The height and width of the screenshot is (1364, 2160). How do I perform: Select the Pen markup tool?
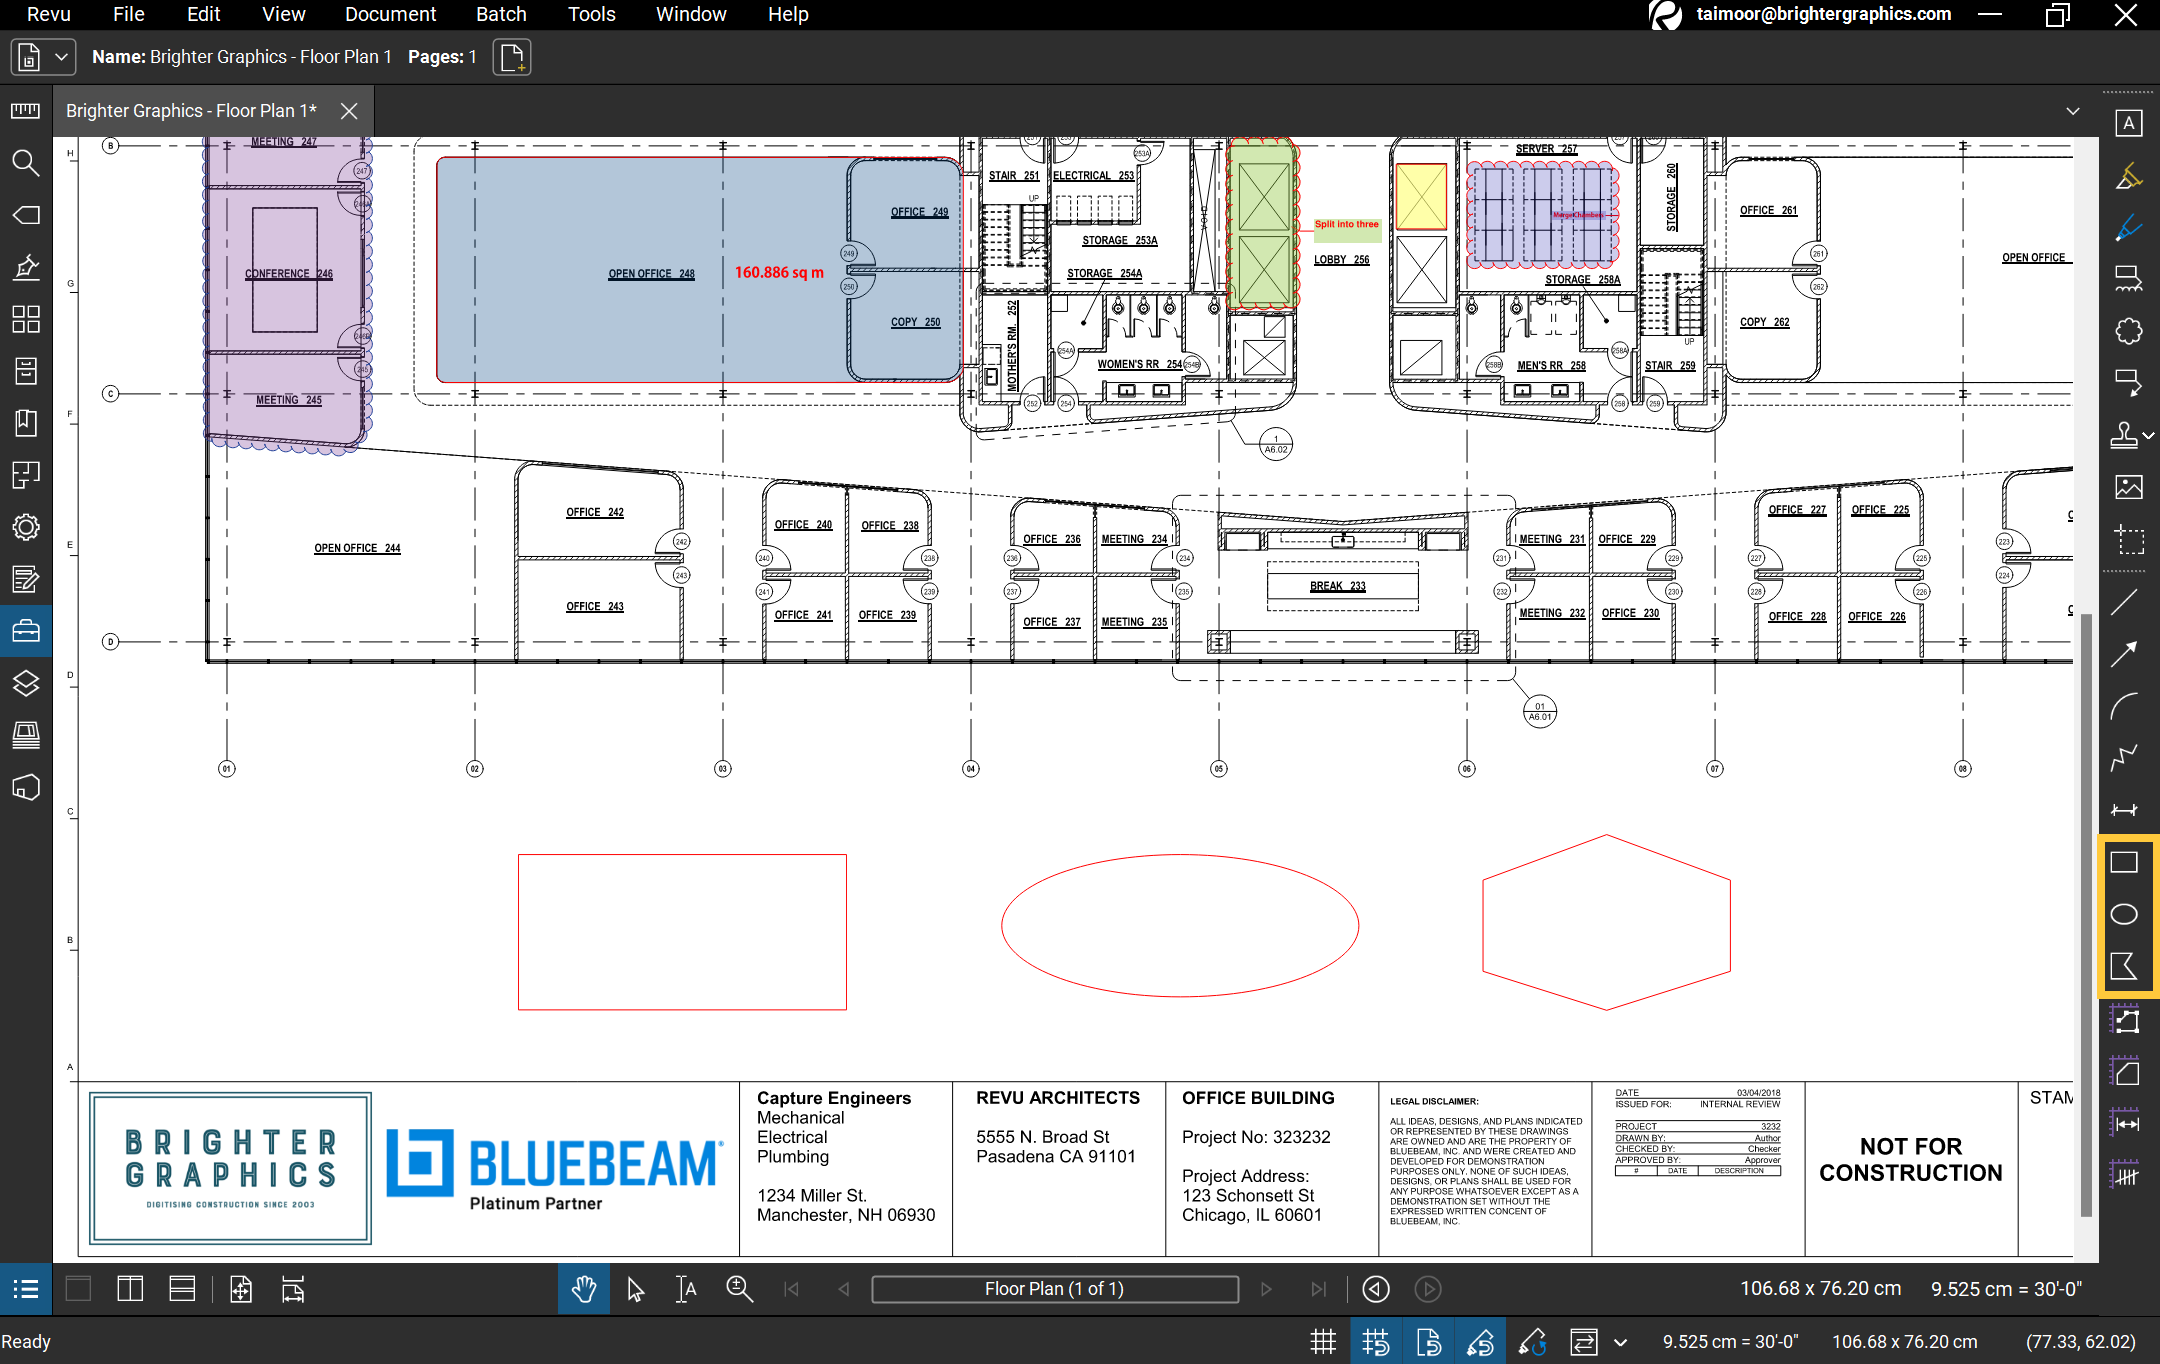point(2128,228)
